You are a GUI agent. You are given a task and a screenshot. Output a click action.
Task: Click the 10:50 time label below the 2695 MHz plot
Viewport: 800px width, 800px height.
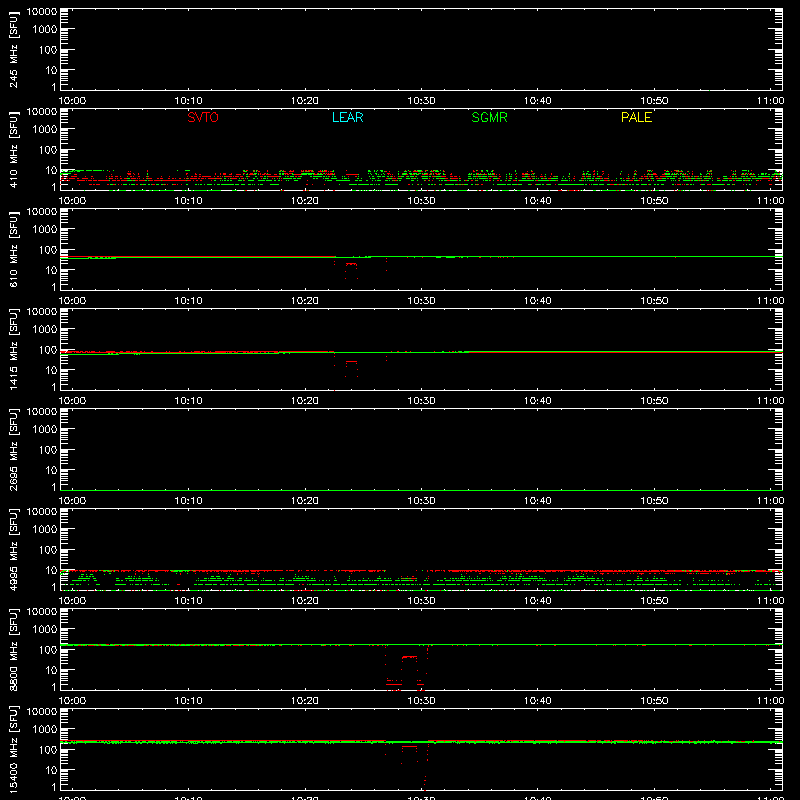click(x=654, y=501)
